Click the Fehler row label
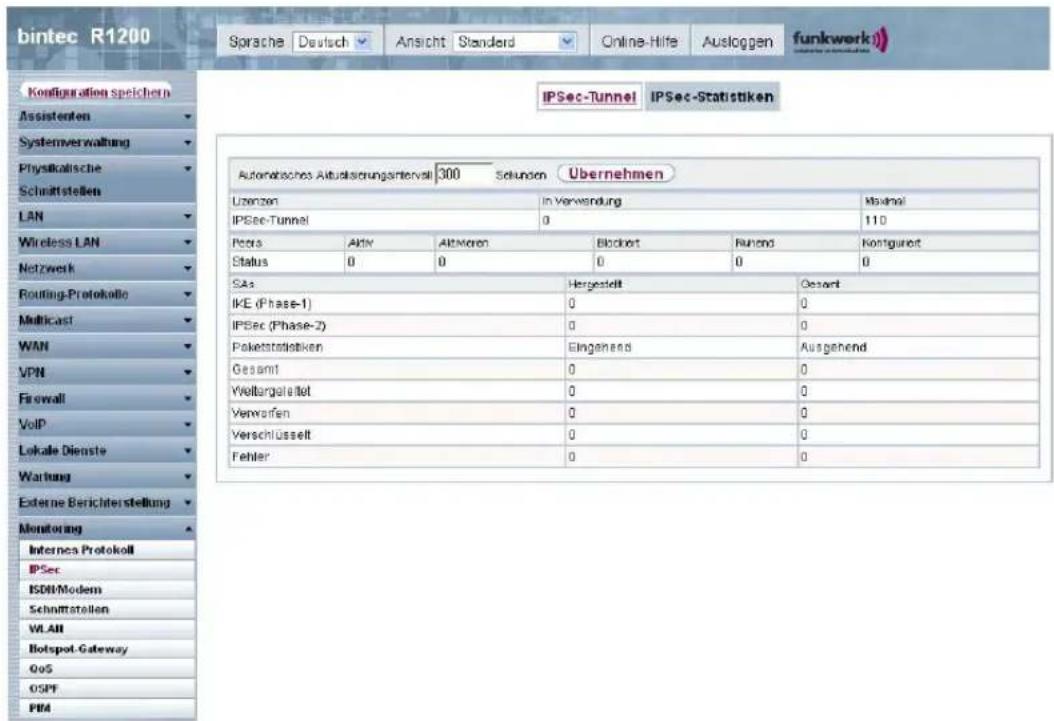Image resolution: width=1054 pixels, height=721 pixels. click(x=250, y=457)
